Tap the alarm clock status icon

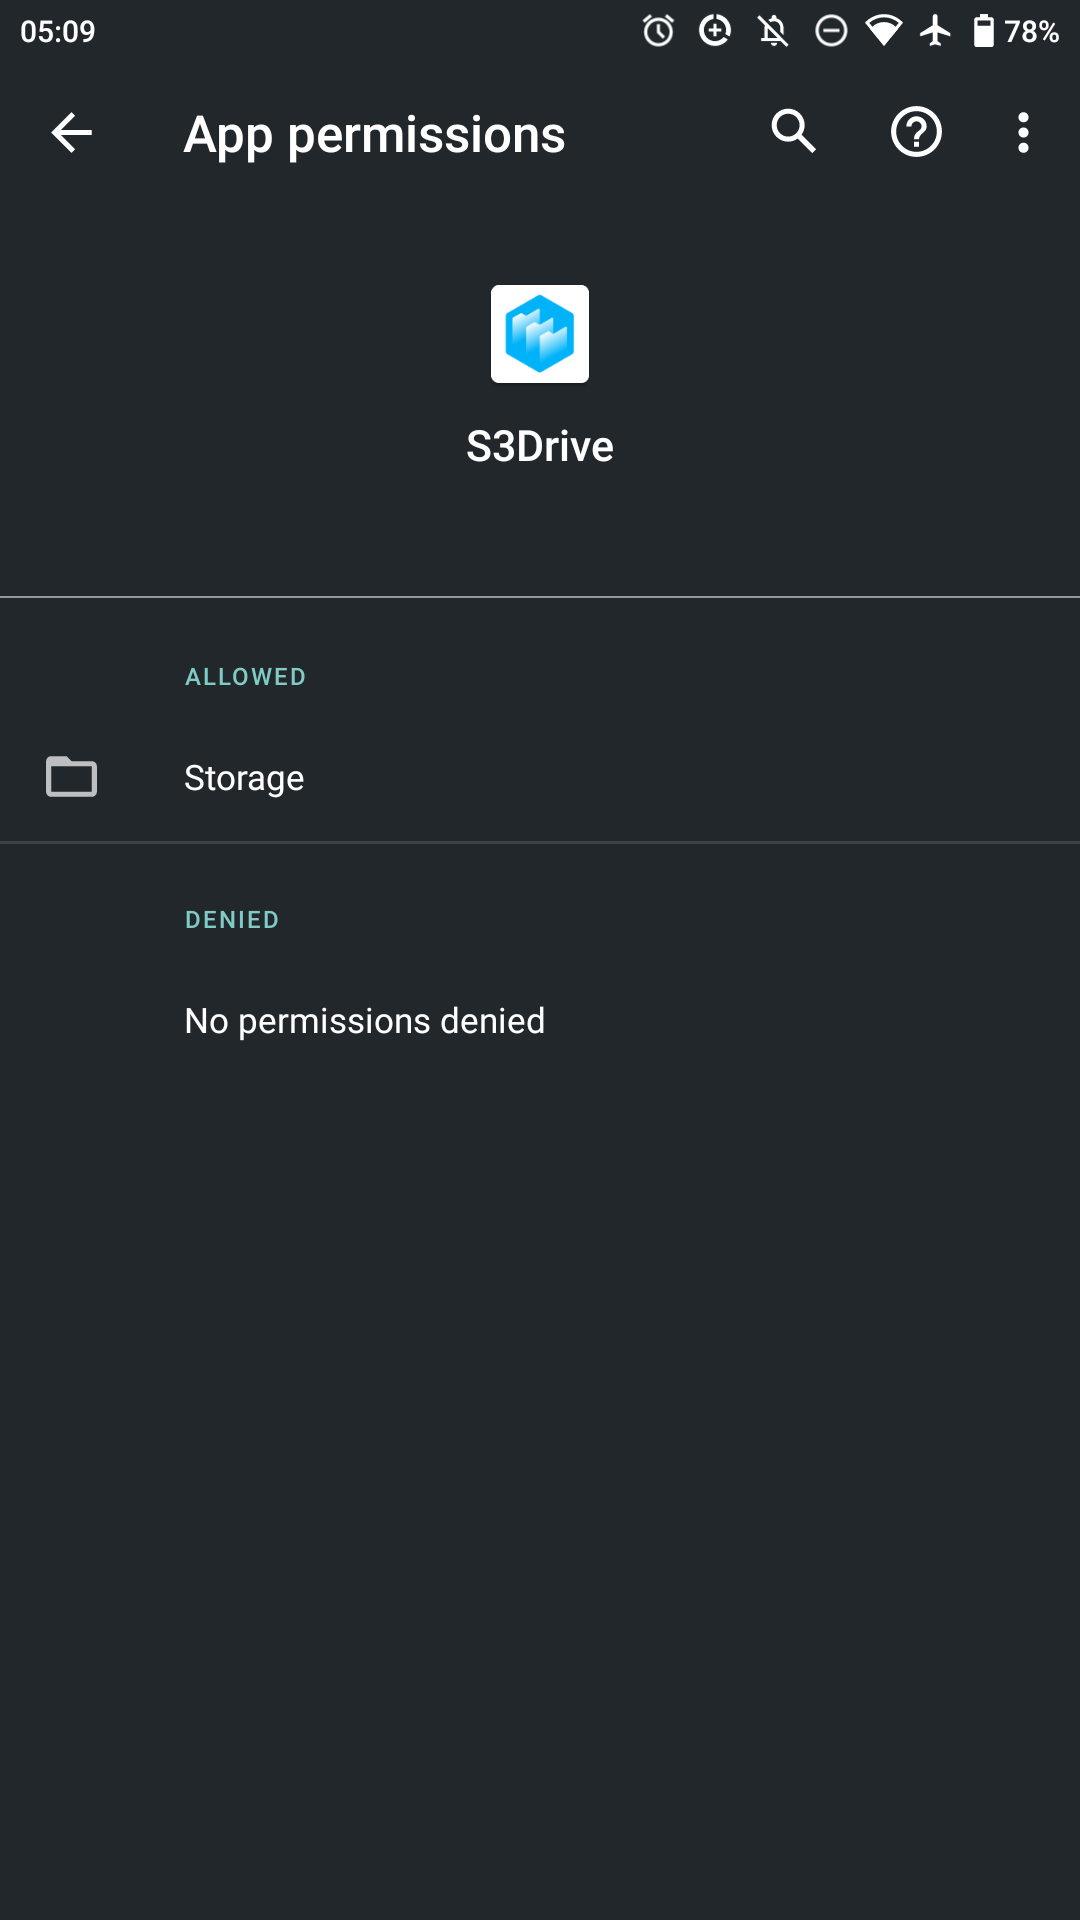(x=658, y=31)
